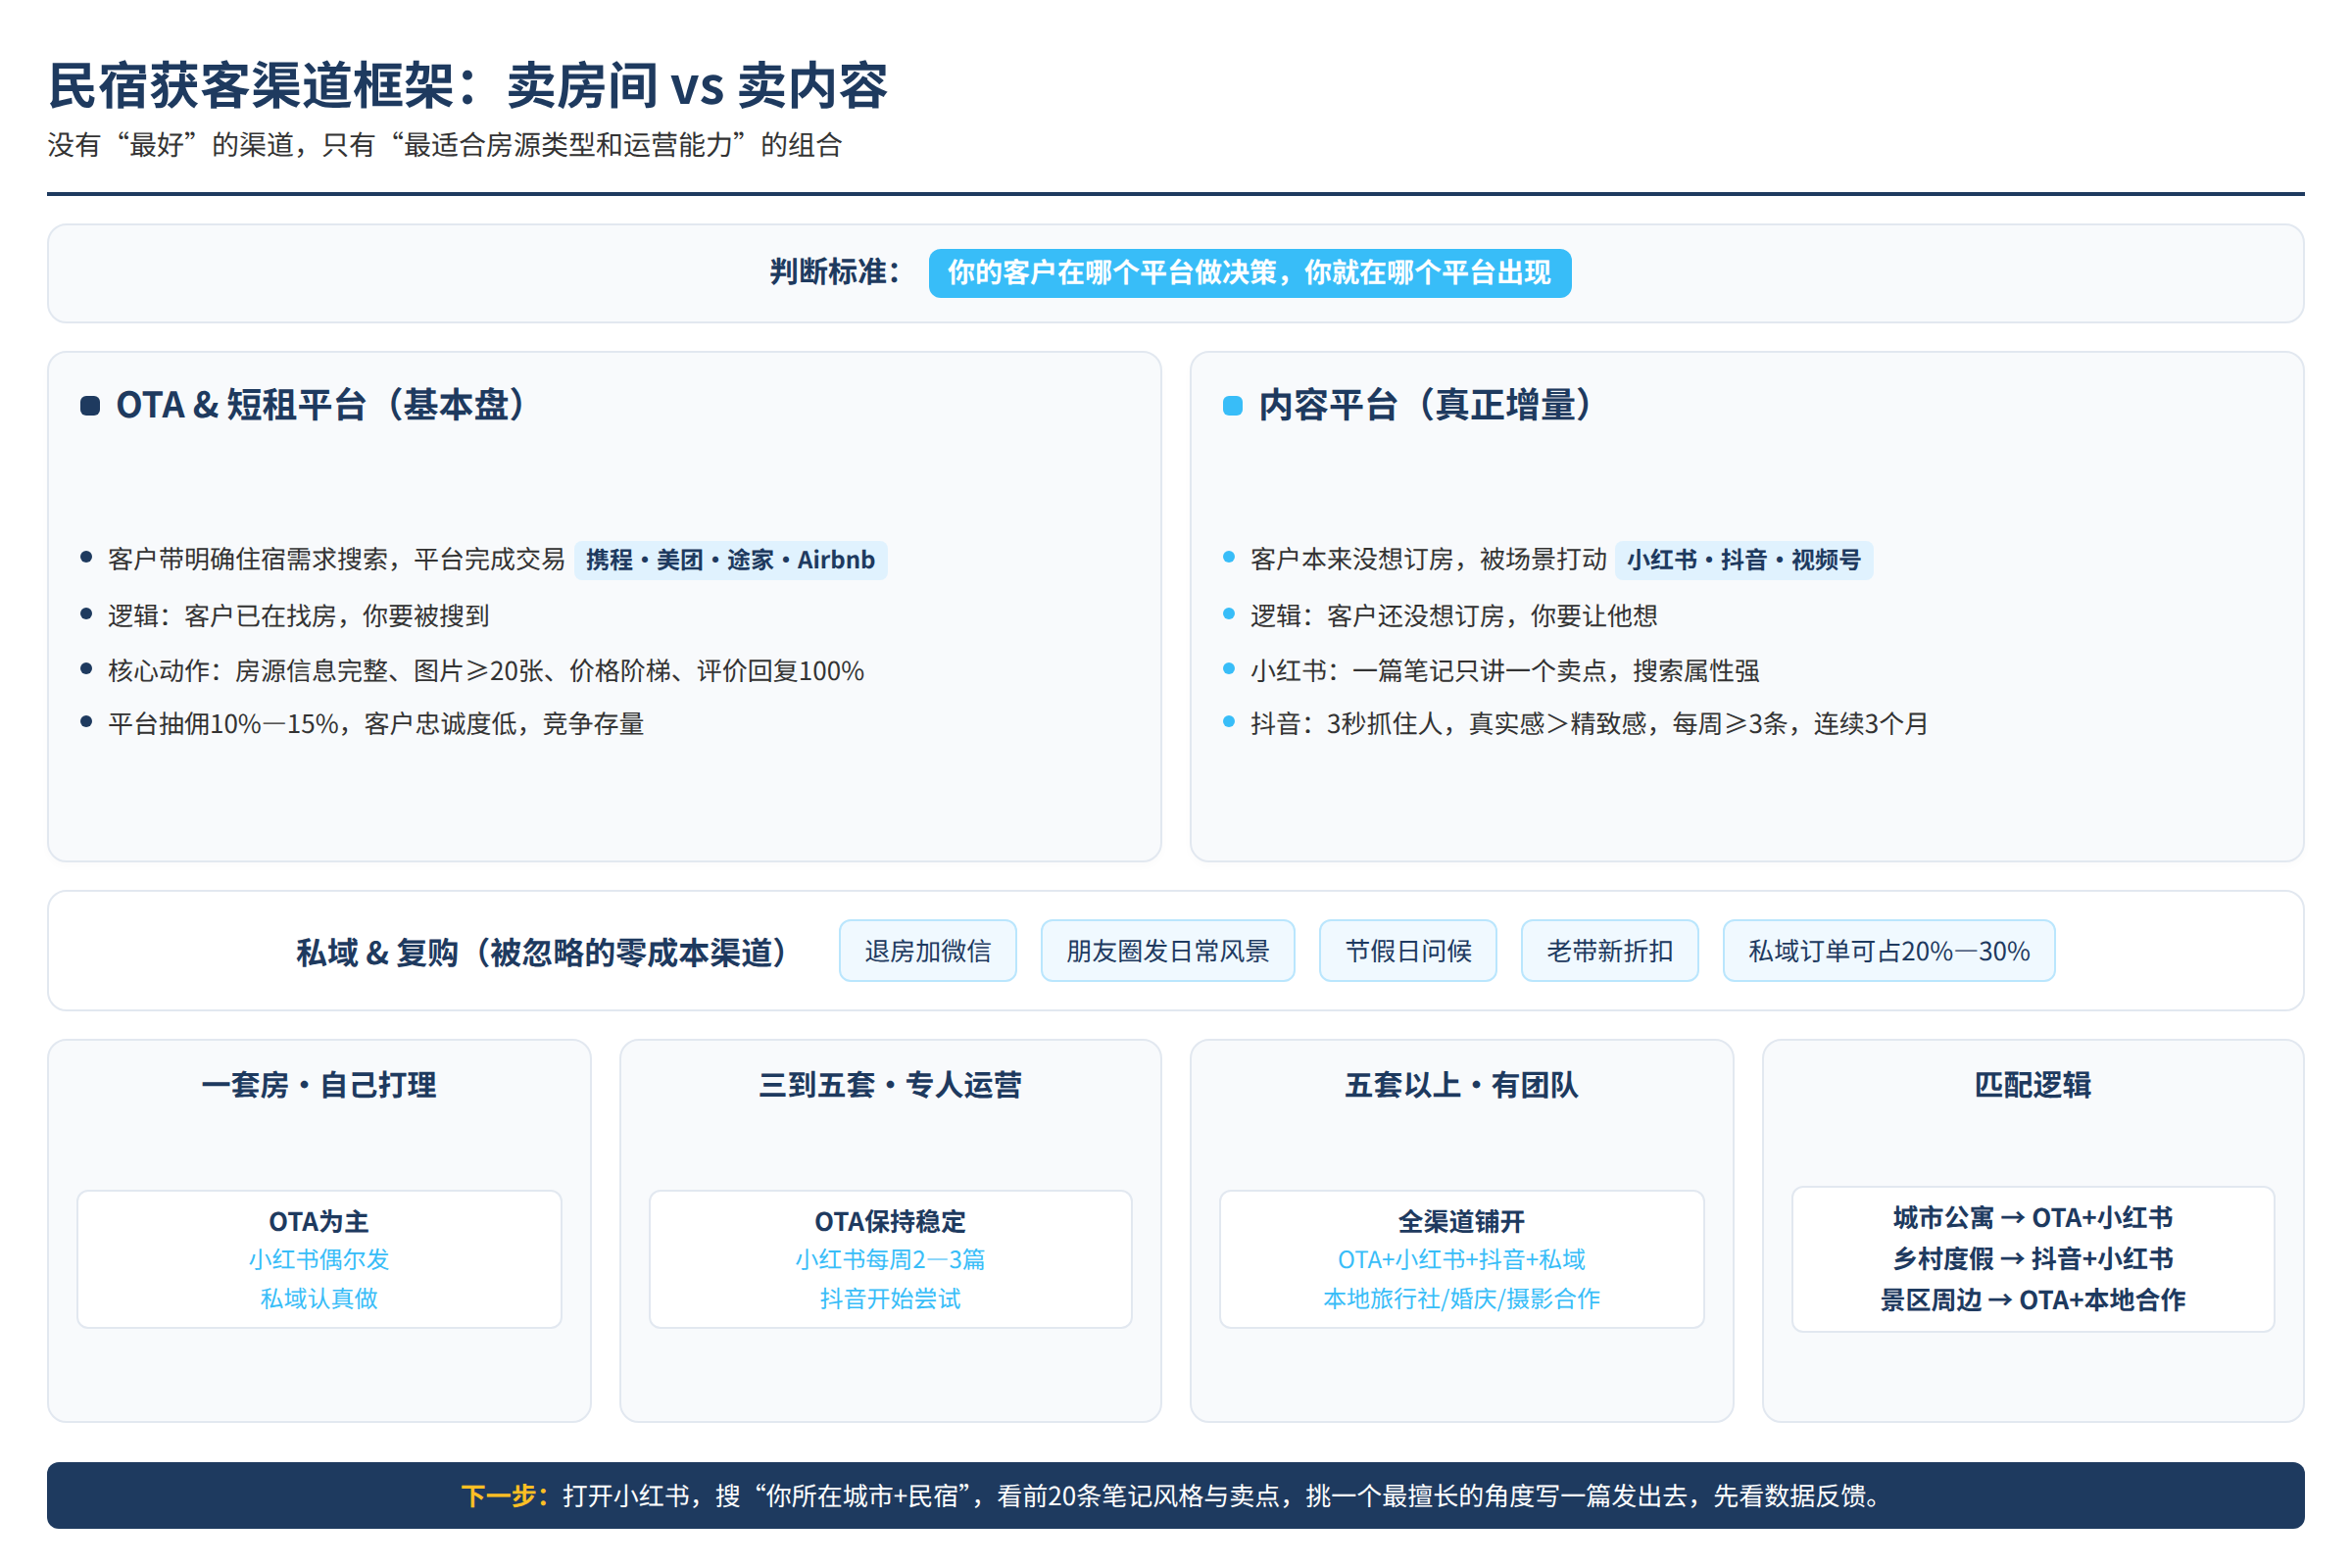This screenshot has height=1568, width=2352.
Task: Click the blue square bullet before 内容平台
Action: [1233, 405]
